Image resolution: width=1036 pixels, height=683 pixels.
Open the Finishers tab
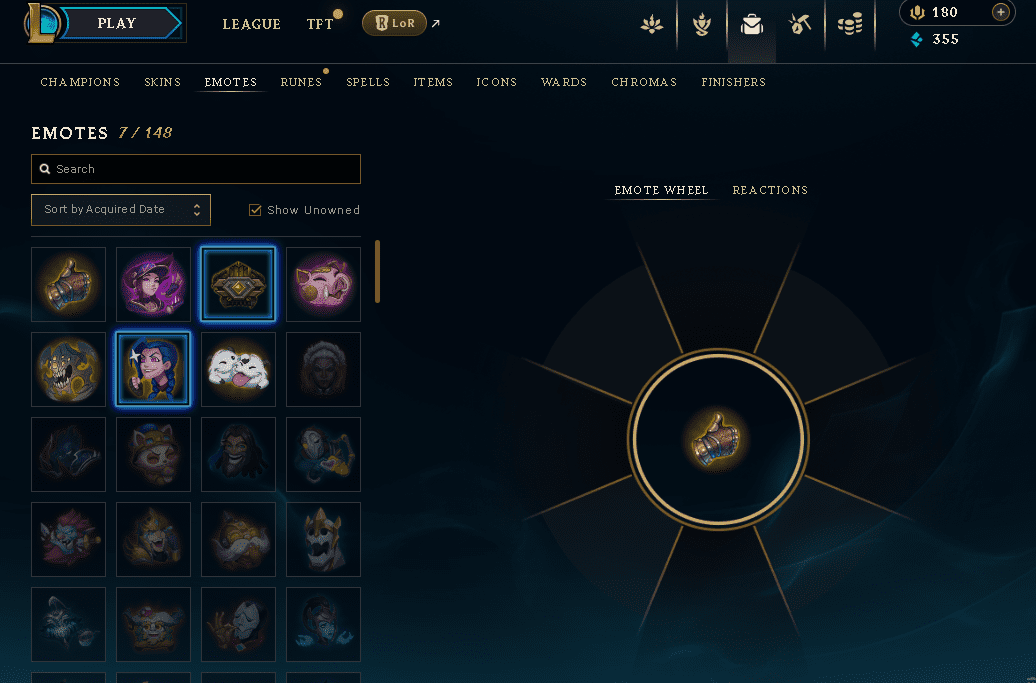point(733,82)
